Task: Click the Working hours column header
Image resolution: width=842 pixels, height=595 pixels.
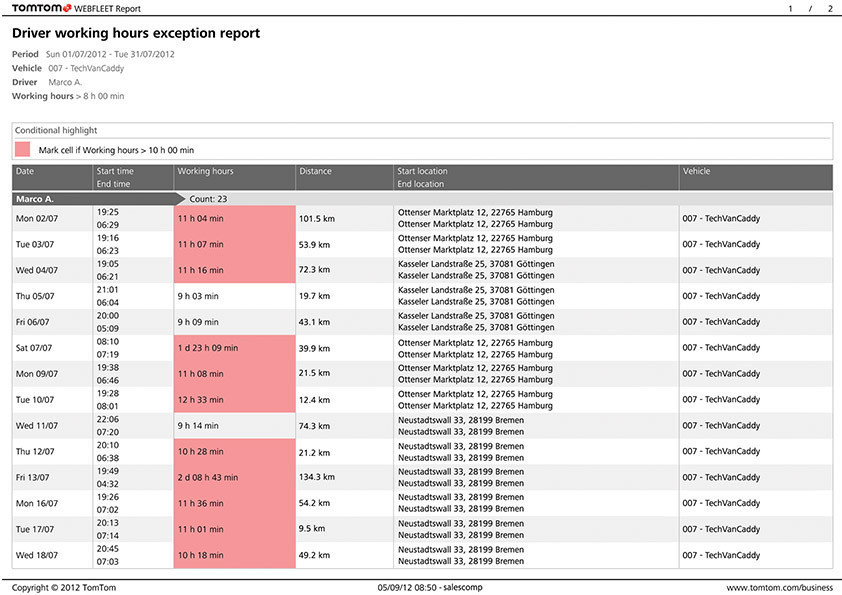Action: [x=205, y=171]
